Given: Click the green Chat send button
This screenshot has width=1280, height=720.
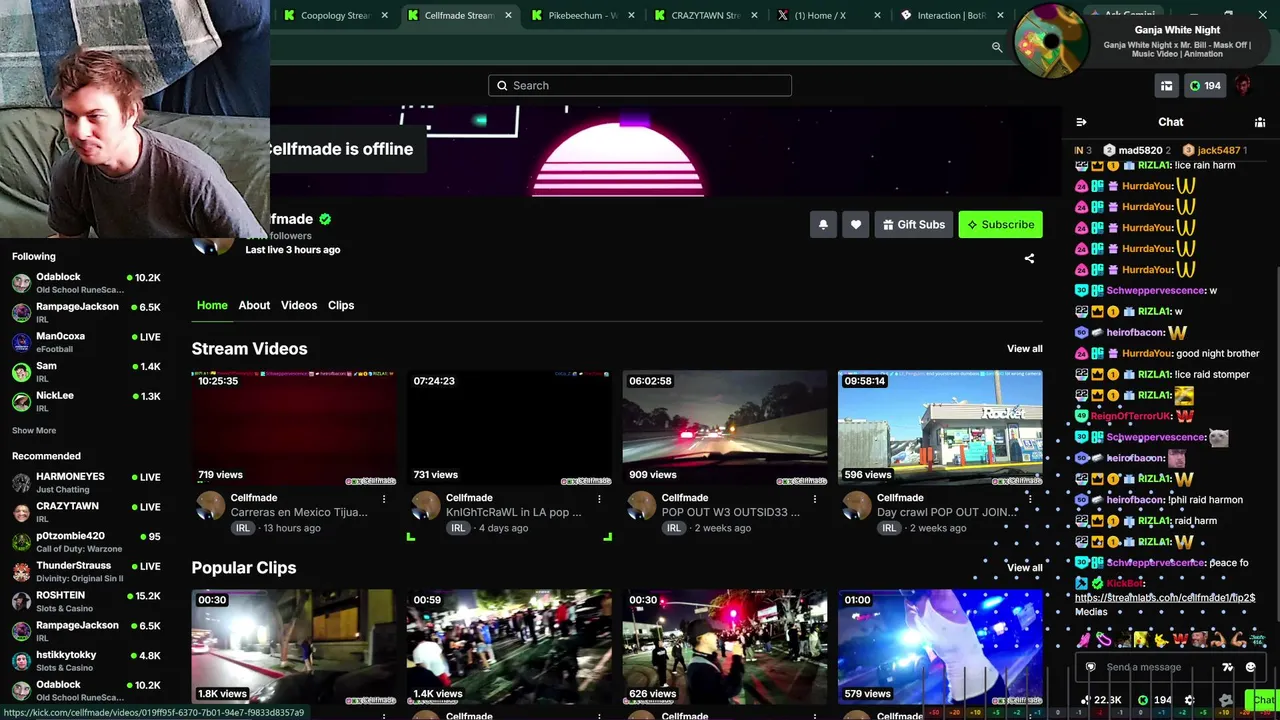Looking at the screenshot, I should [x=1263, y=700].
